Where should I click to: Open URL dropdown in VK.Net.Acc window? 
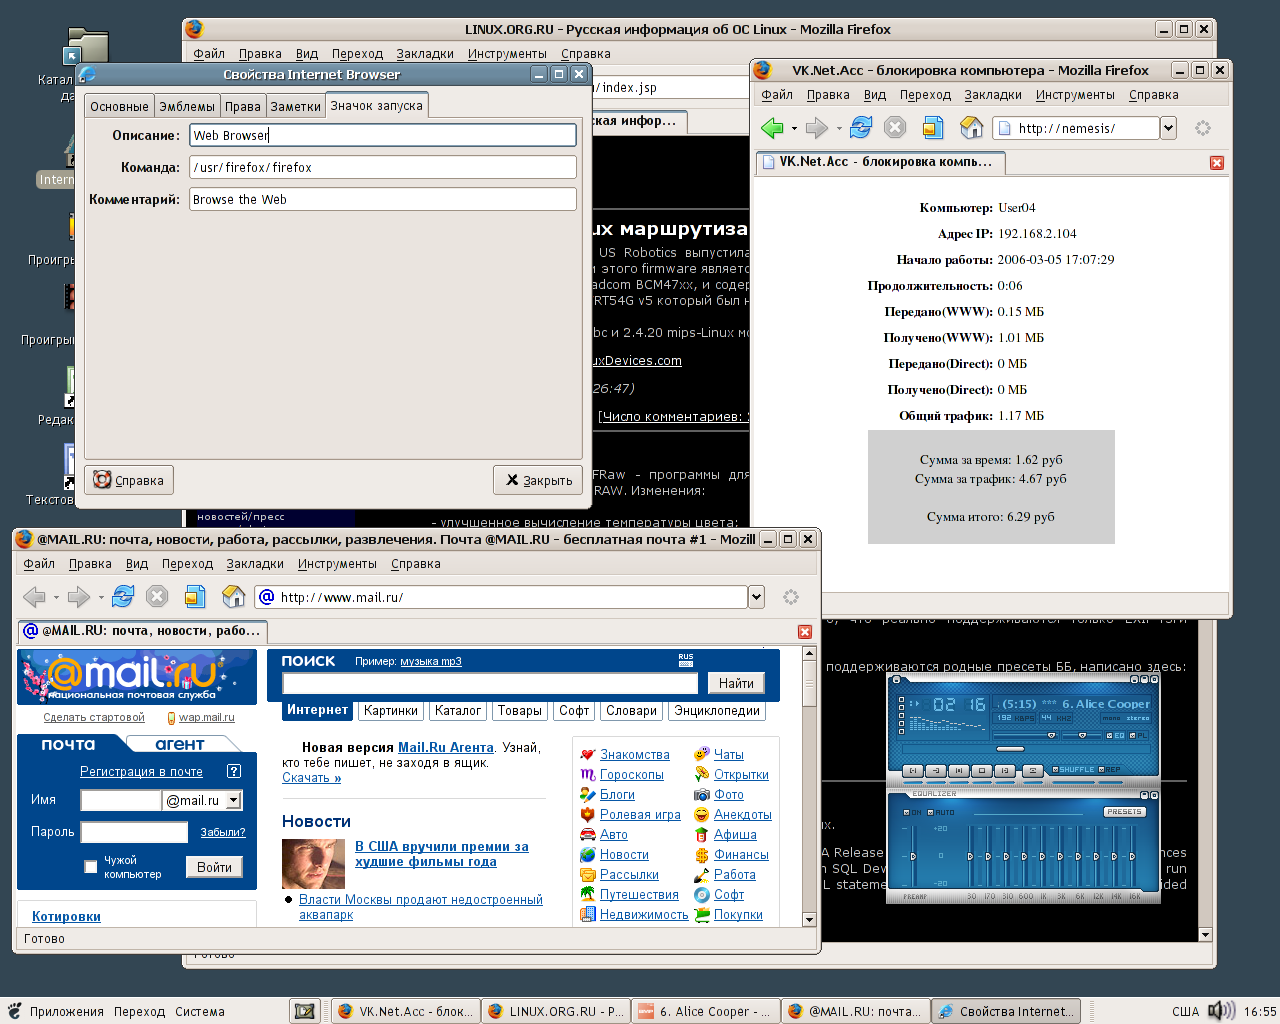[x=1168, y=128]
